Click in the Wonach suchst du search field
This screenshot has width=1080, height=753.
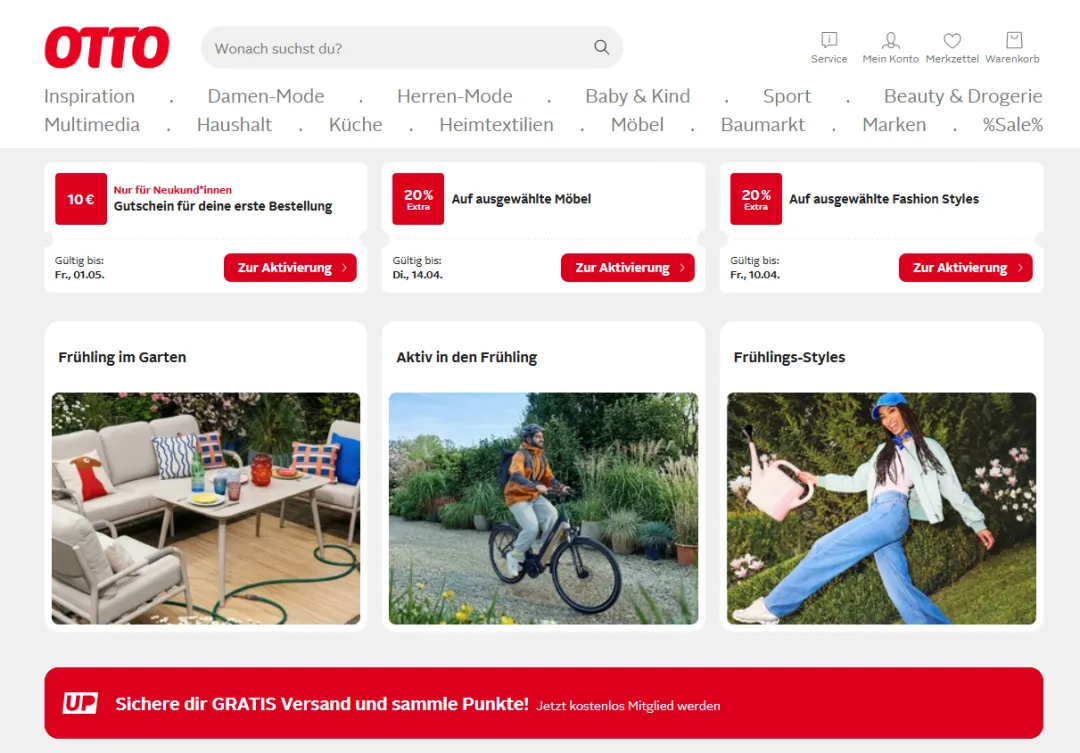pos(399,48)
